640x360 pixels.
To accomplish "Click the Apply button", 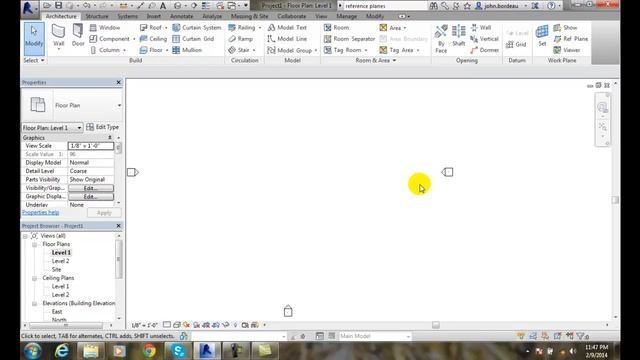I will [104, 213].
